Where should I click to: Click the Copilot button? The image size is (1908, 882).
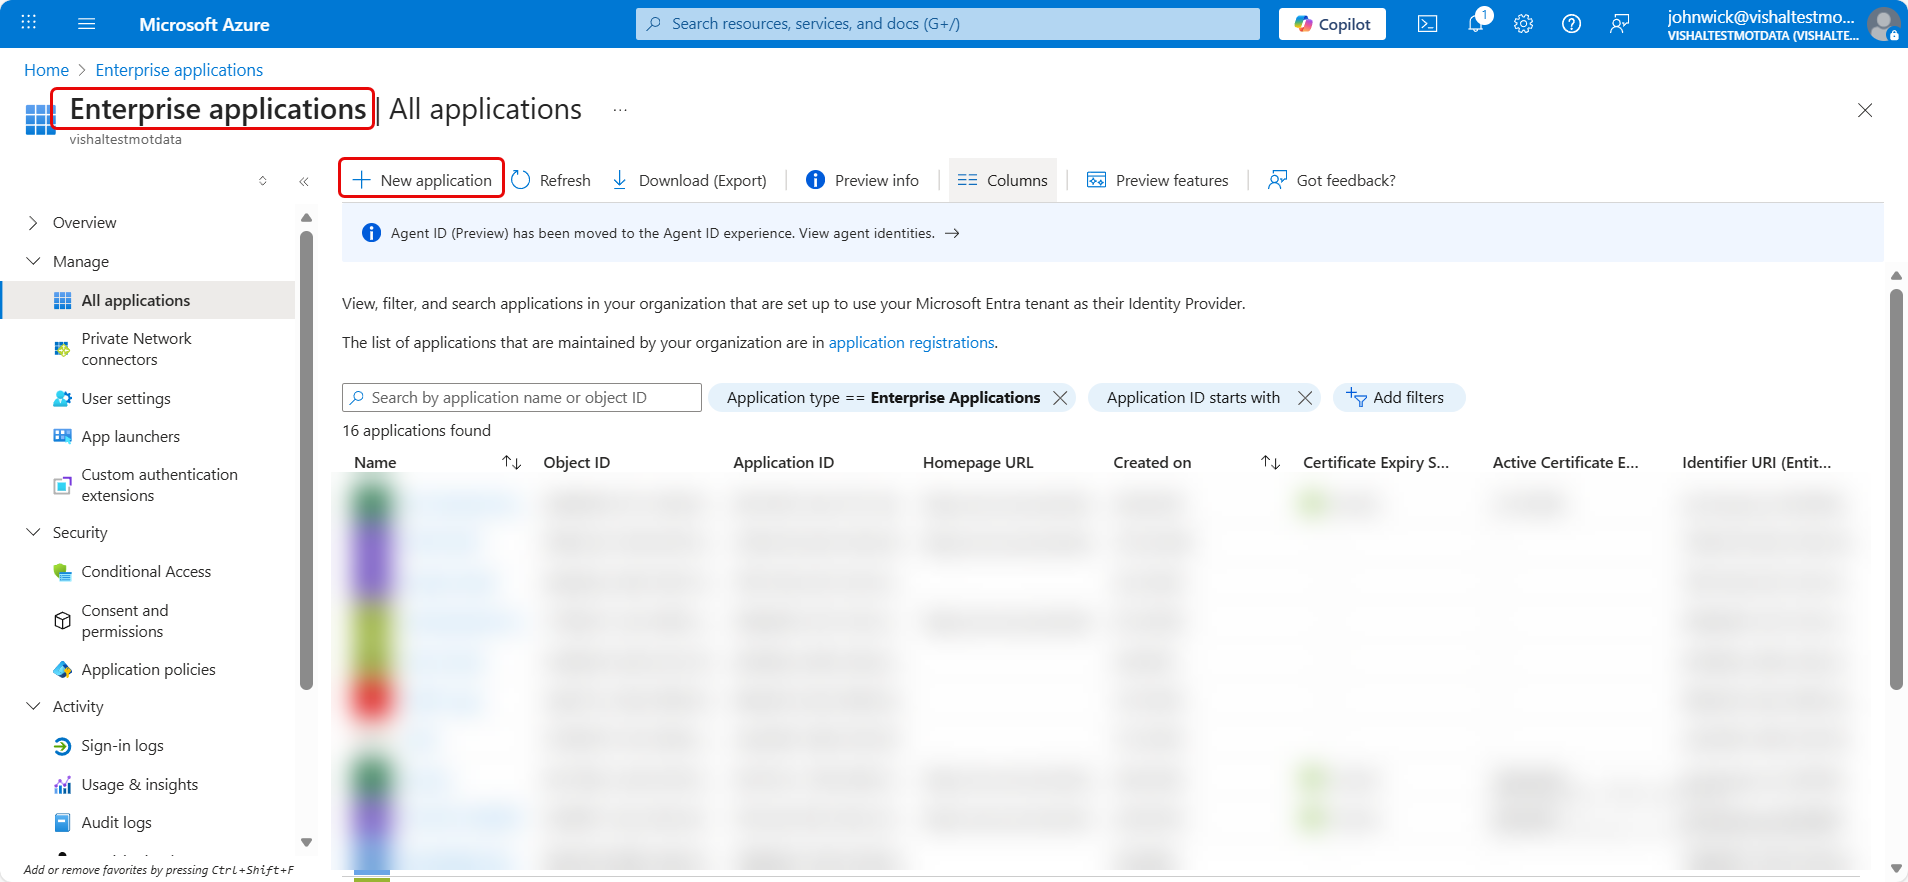(1332, 24)
